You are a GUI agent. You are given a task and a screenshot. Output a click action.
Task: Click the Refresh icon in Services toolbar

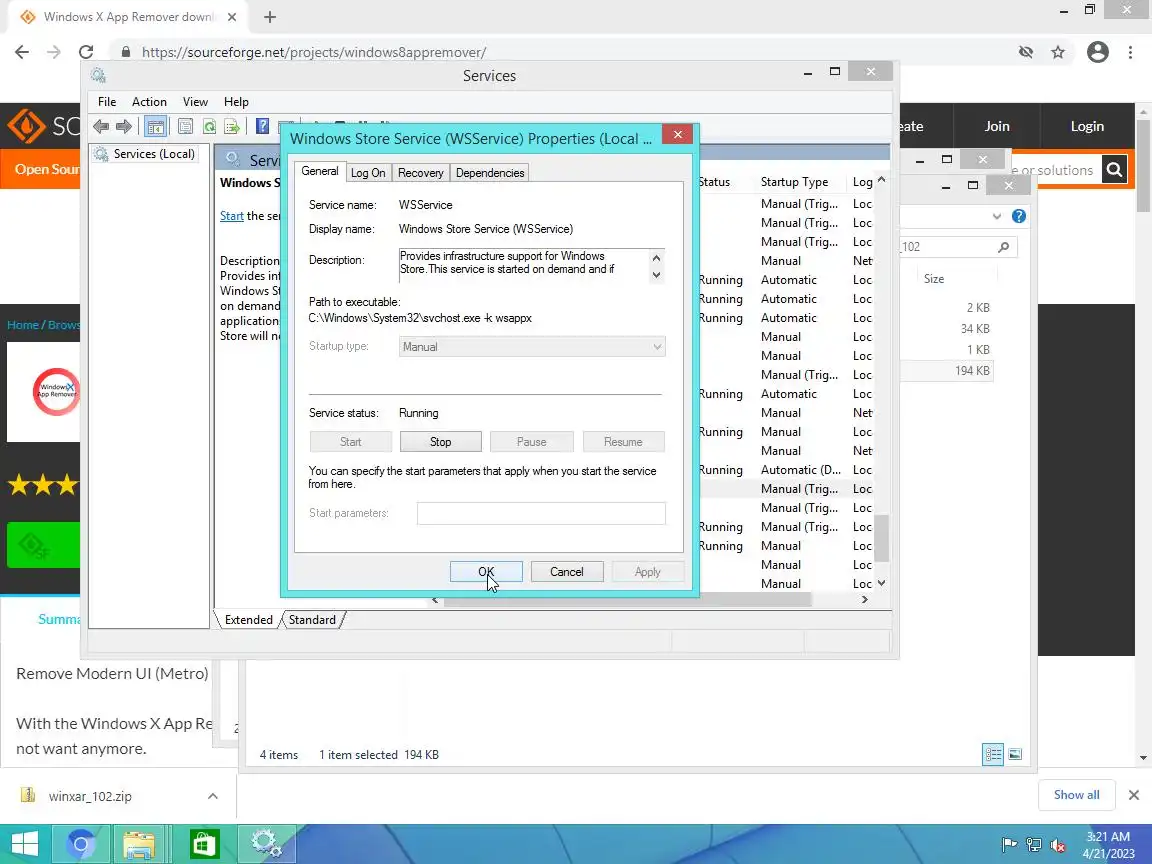(x=209, y=126)
